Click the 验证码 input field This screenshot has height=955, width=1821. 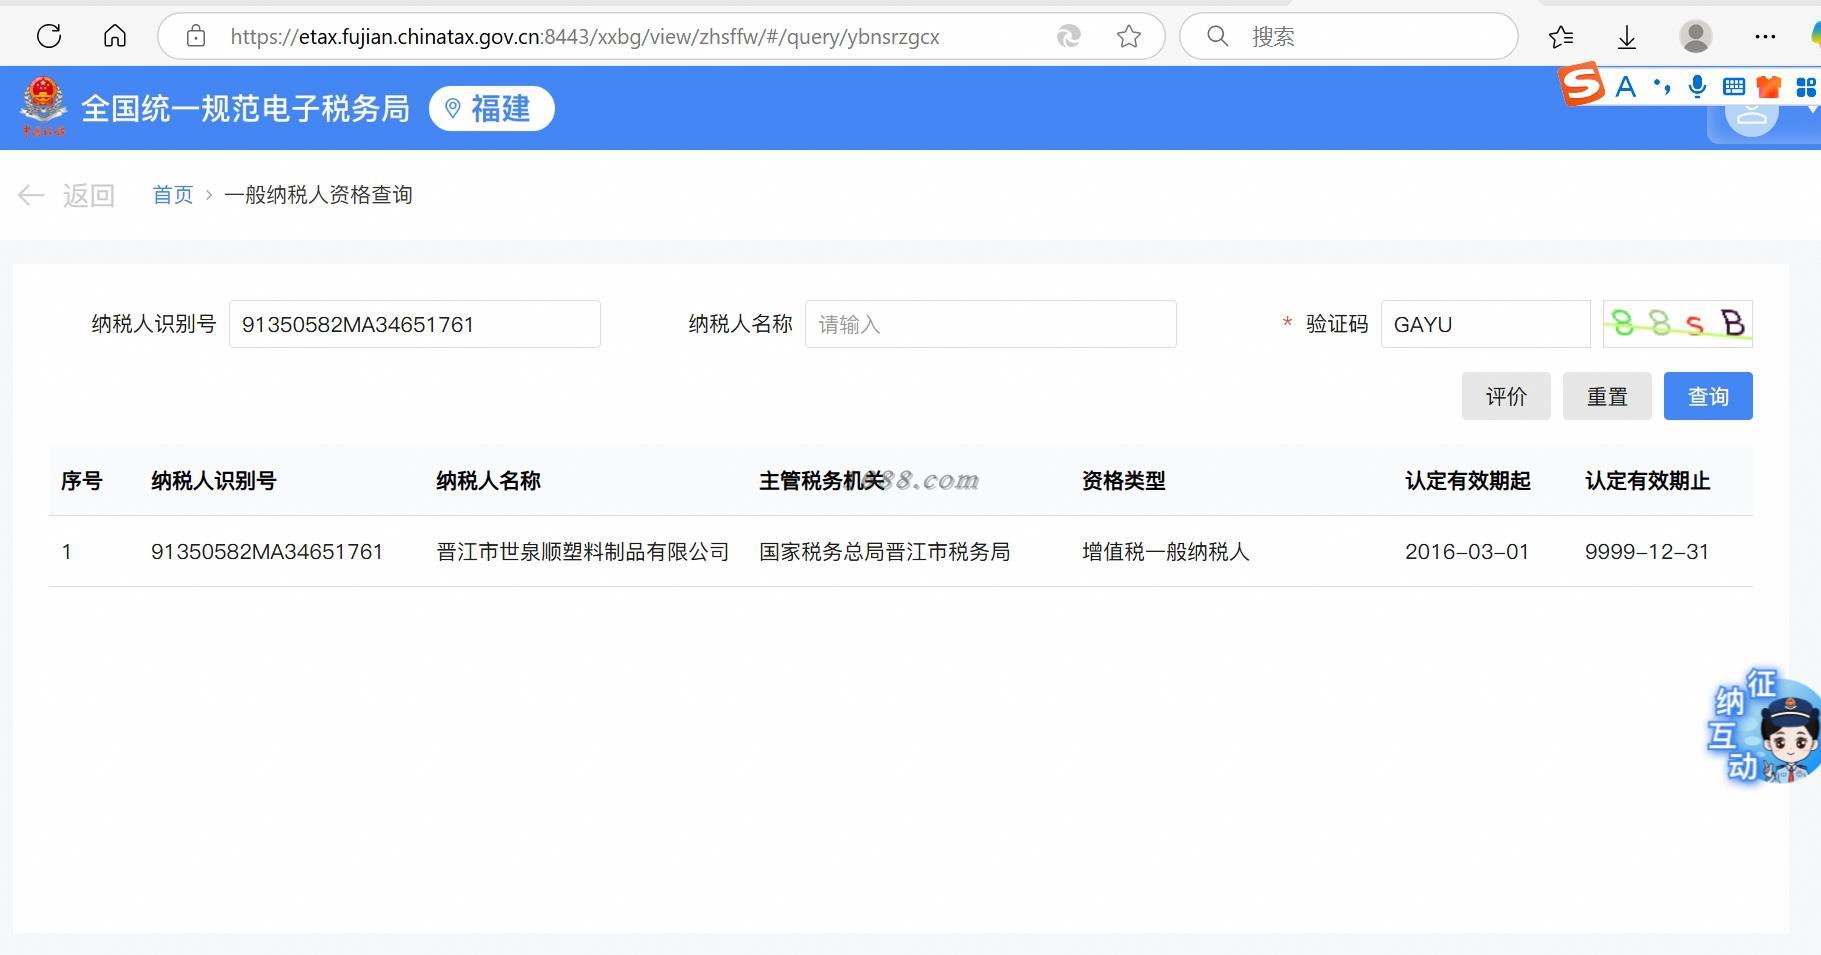(x=1485, y=324)
